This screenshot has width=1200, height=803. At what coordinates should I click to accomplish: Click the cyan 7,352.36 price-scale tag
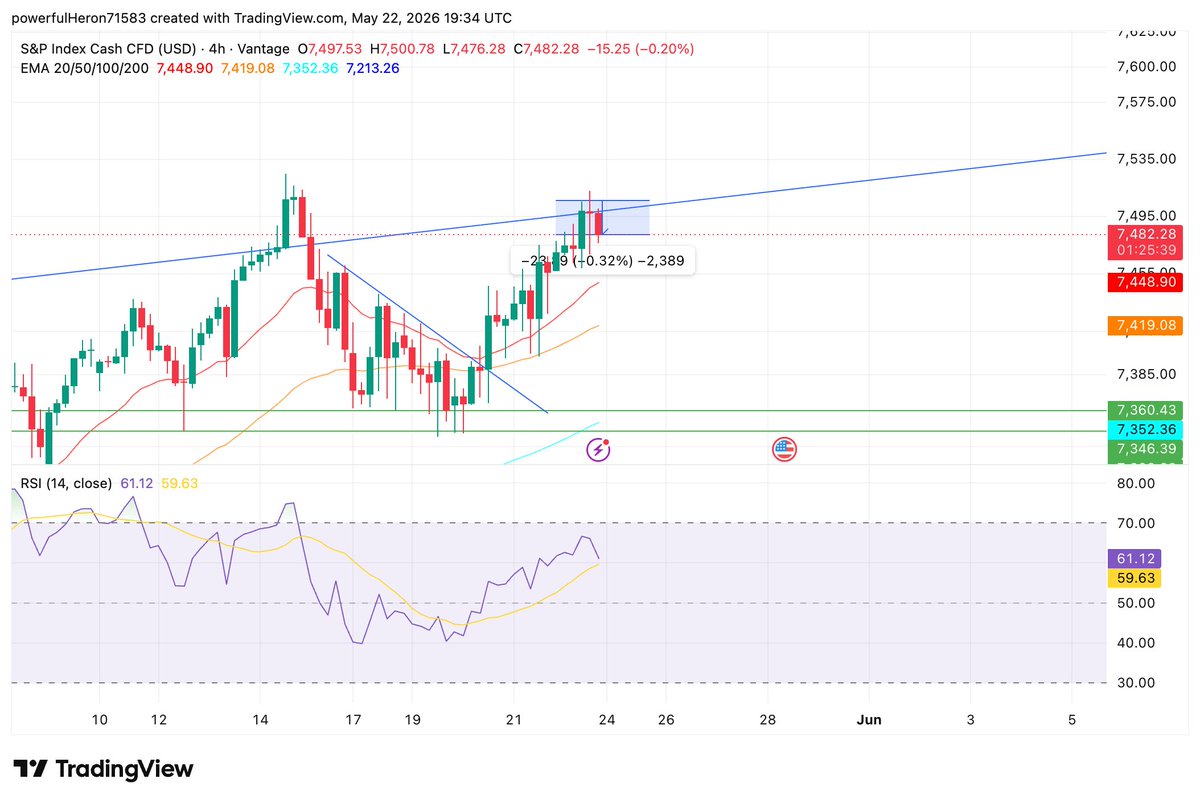click(1145, 430)
